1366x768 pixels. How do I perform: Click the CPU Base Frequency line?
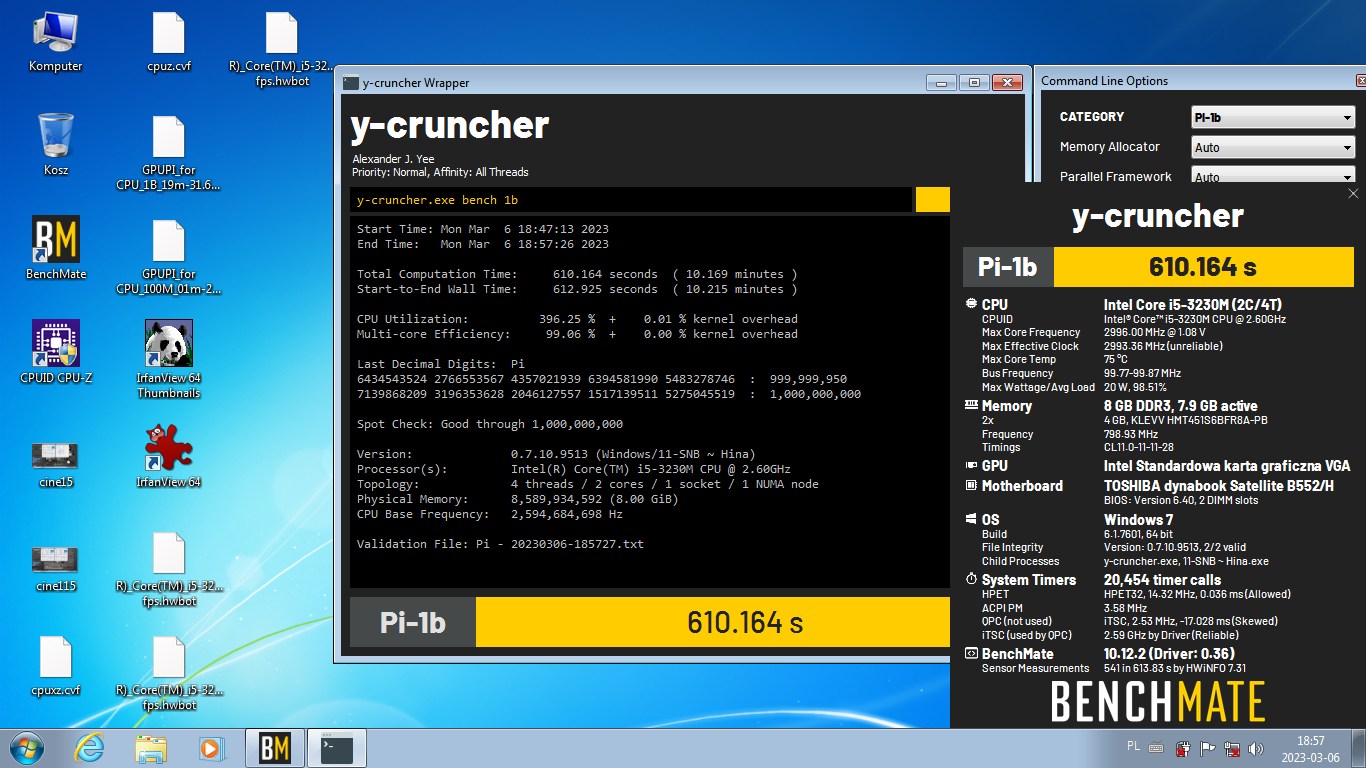point(490,514)
